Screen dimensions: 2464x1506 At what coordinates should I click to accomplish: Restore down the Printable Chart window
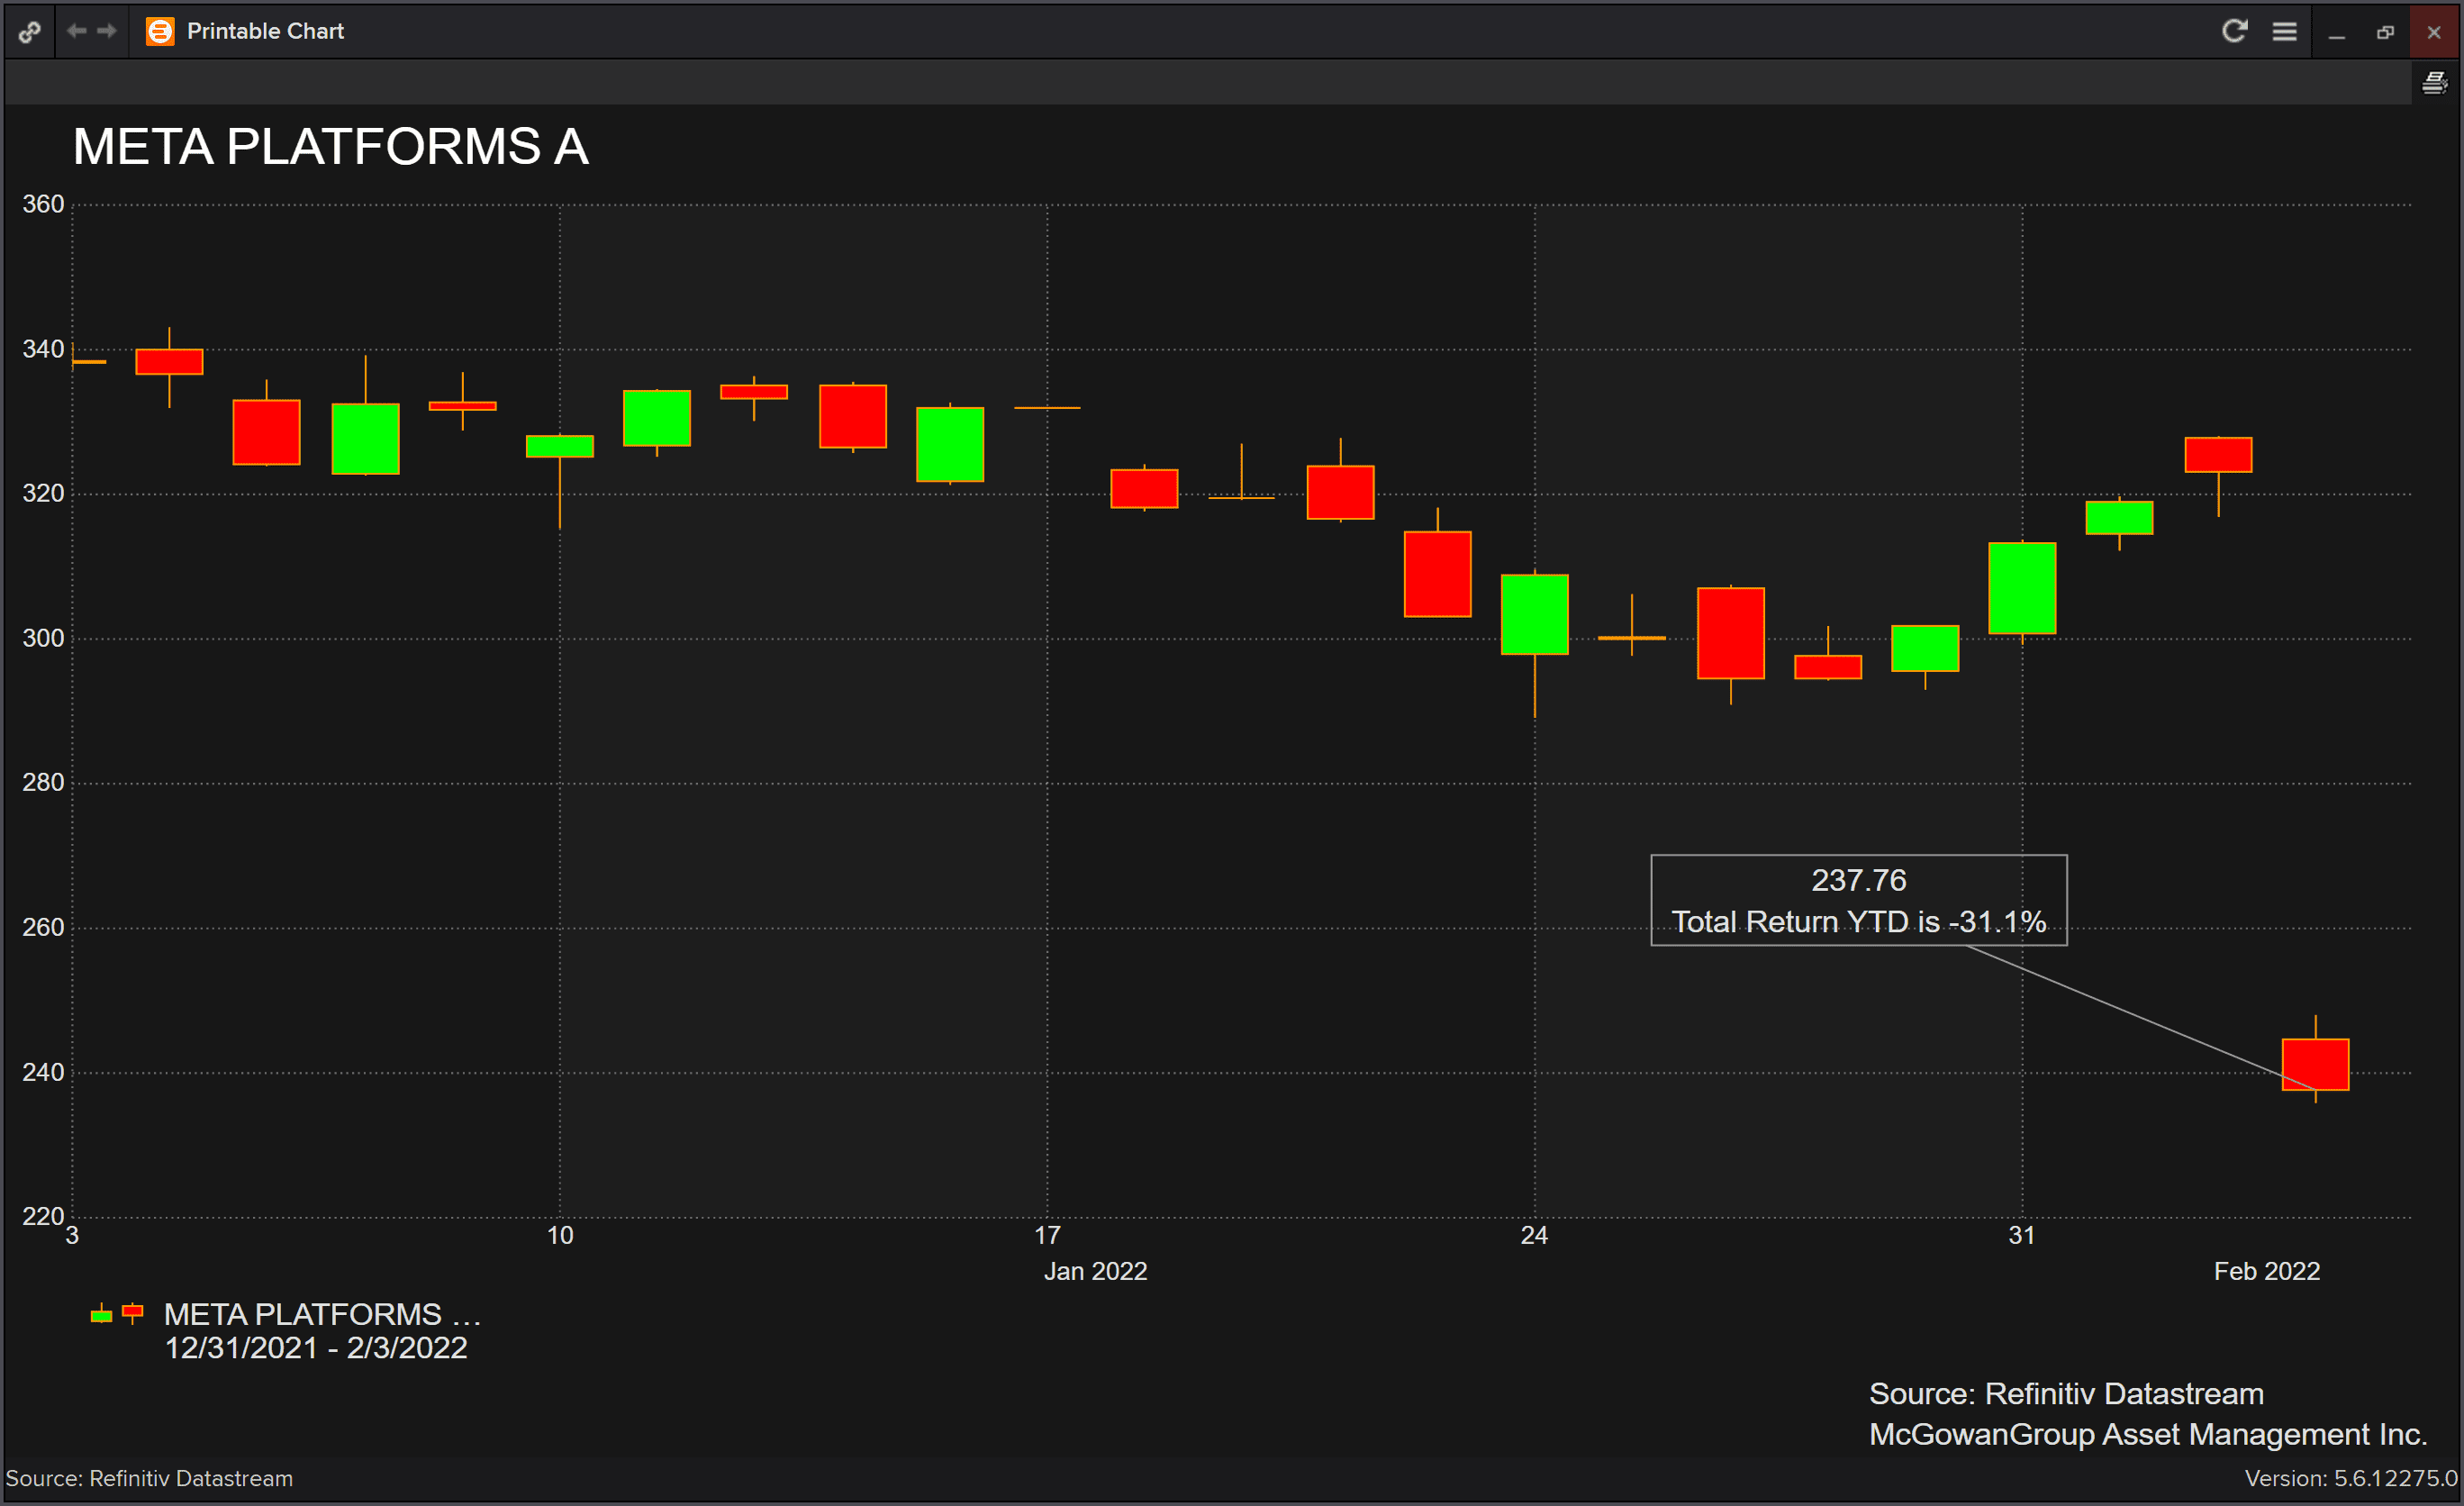(2386, 33)
